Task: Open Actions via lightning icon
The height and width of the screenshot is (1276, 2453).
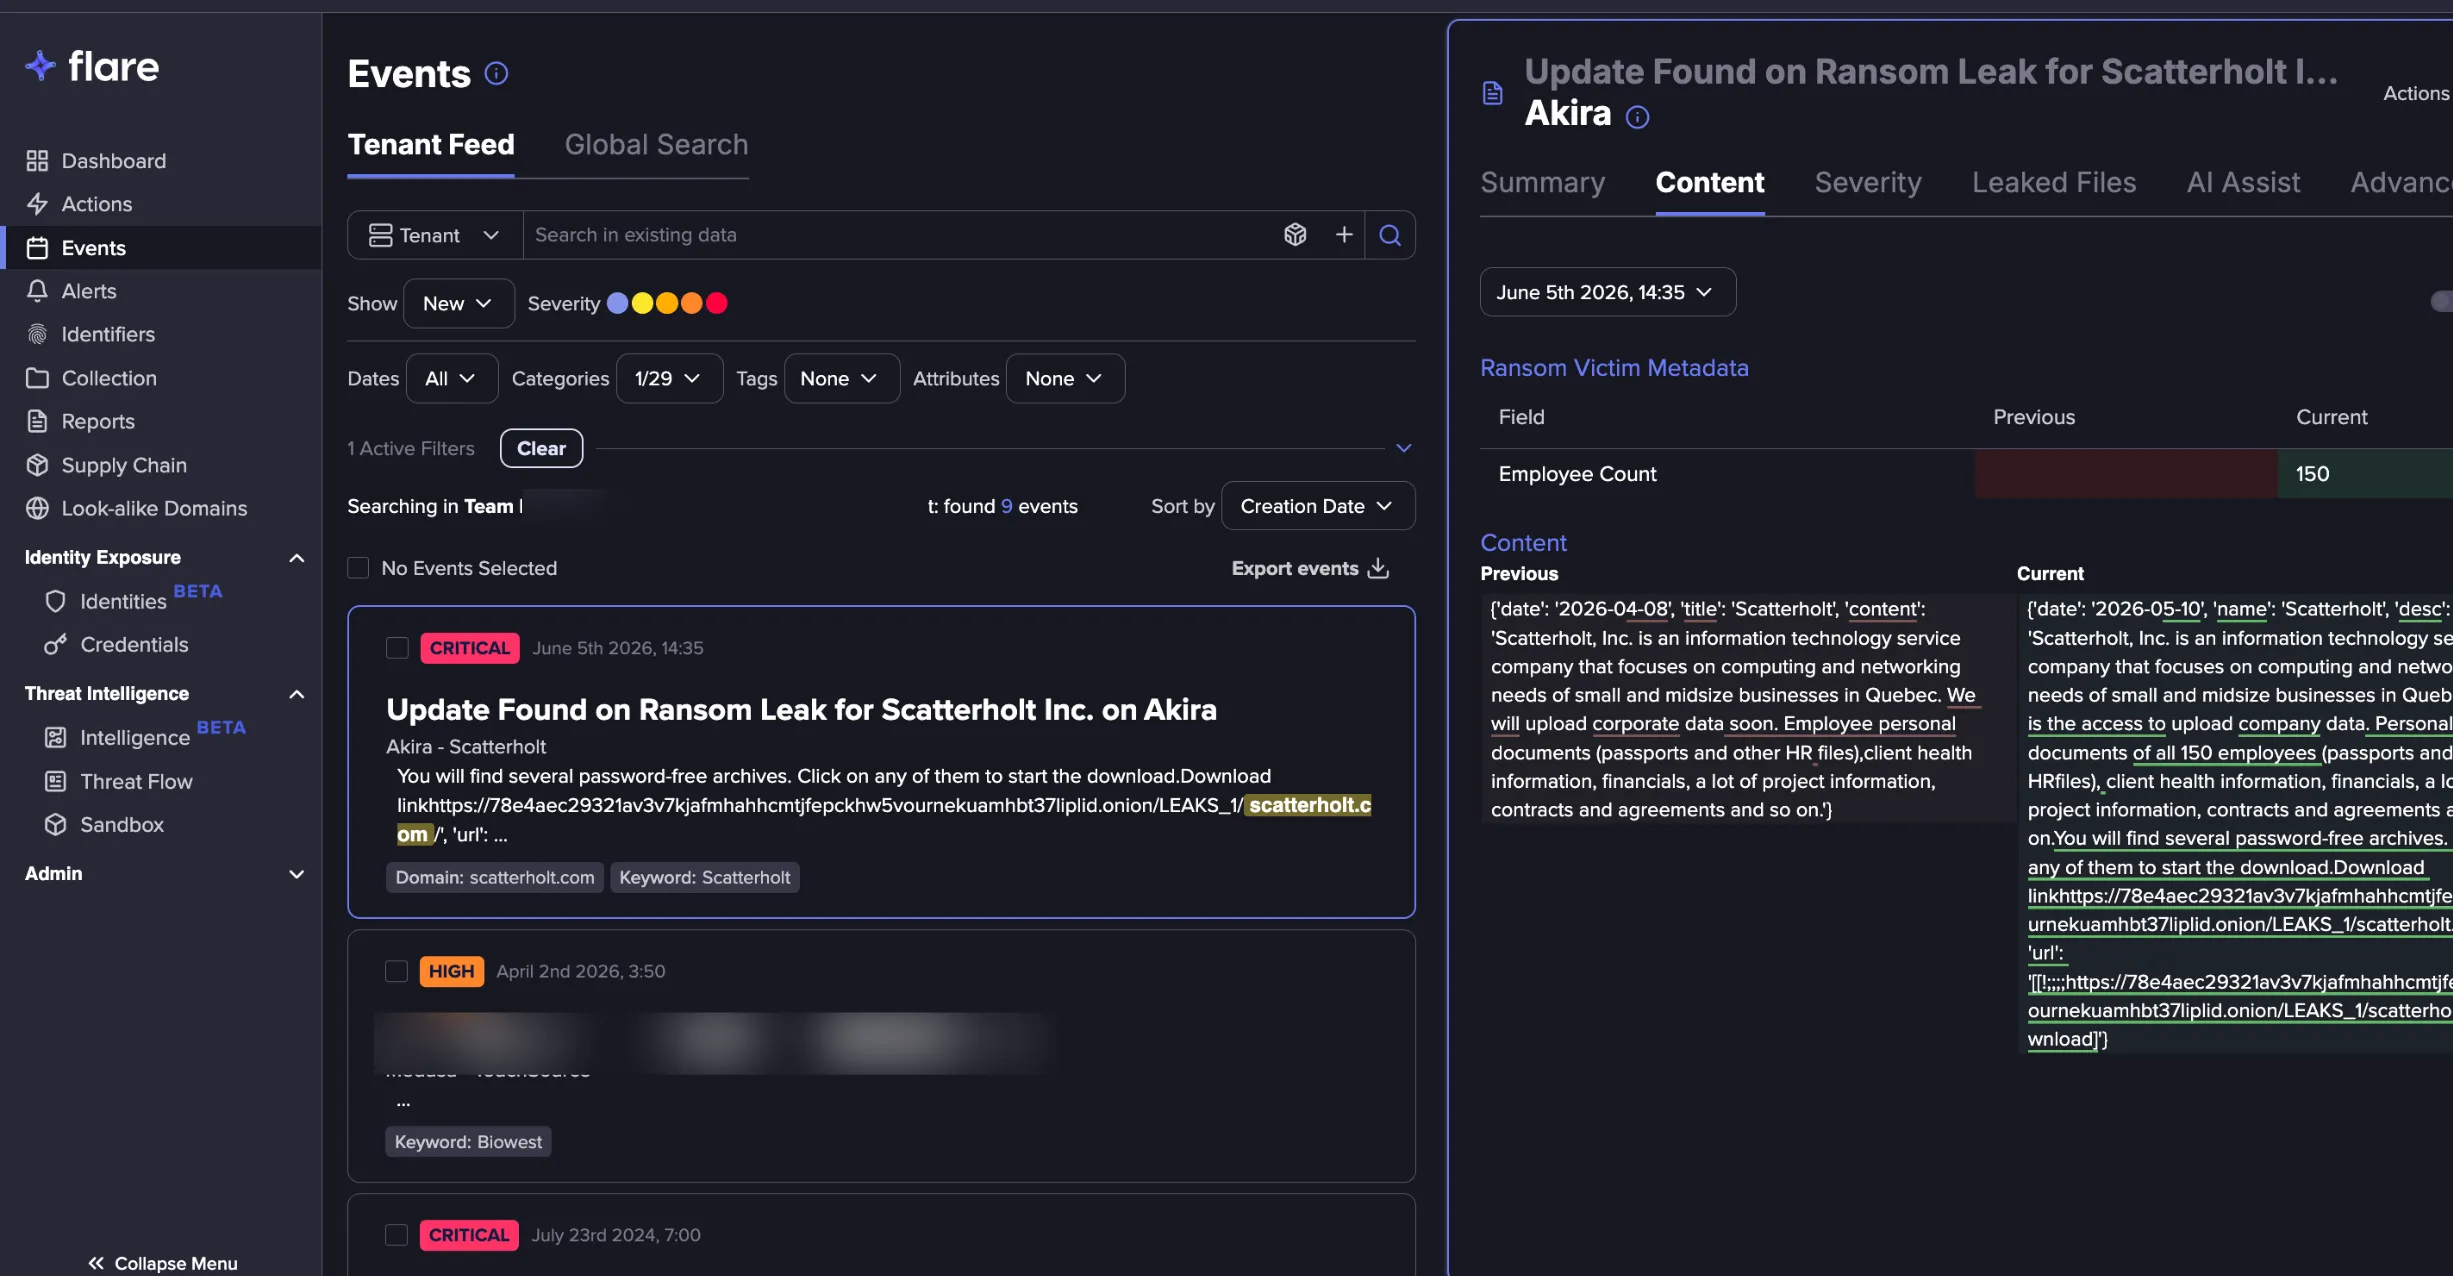Action: [x=37, y=204]
